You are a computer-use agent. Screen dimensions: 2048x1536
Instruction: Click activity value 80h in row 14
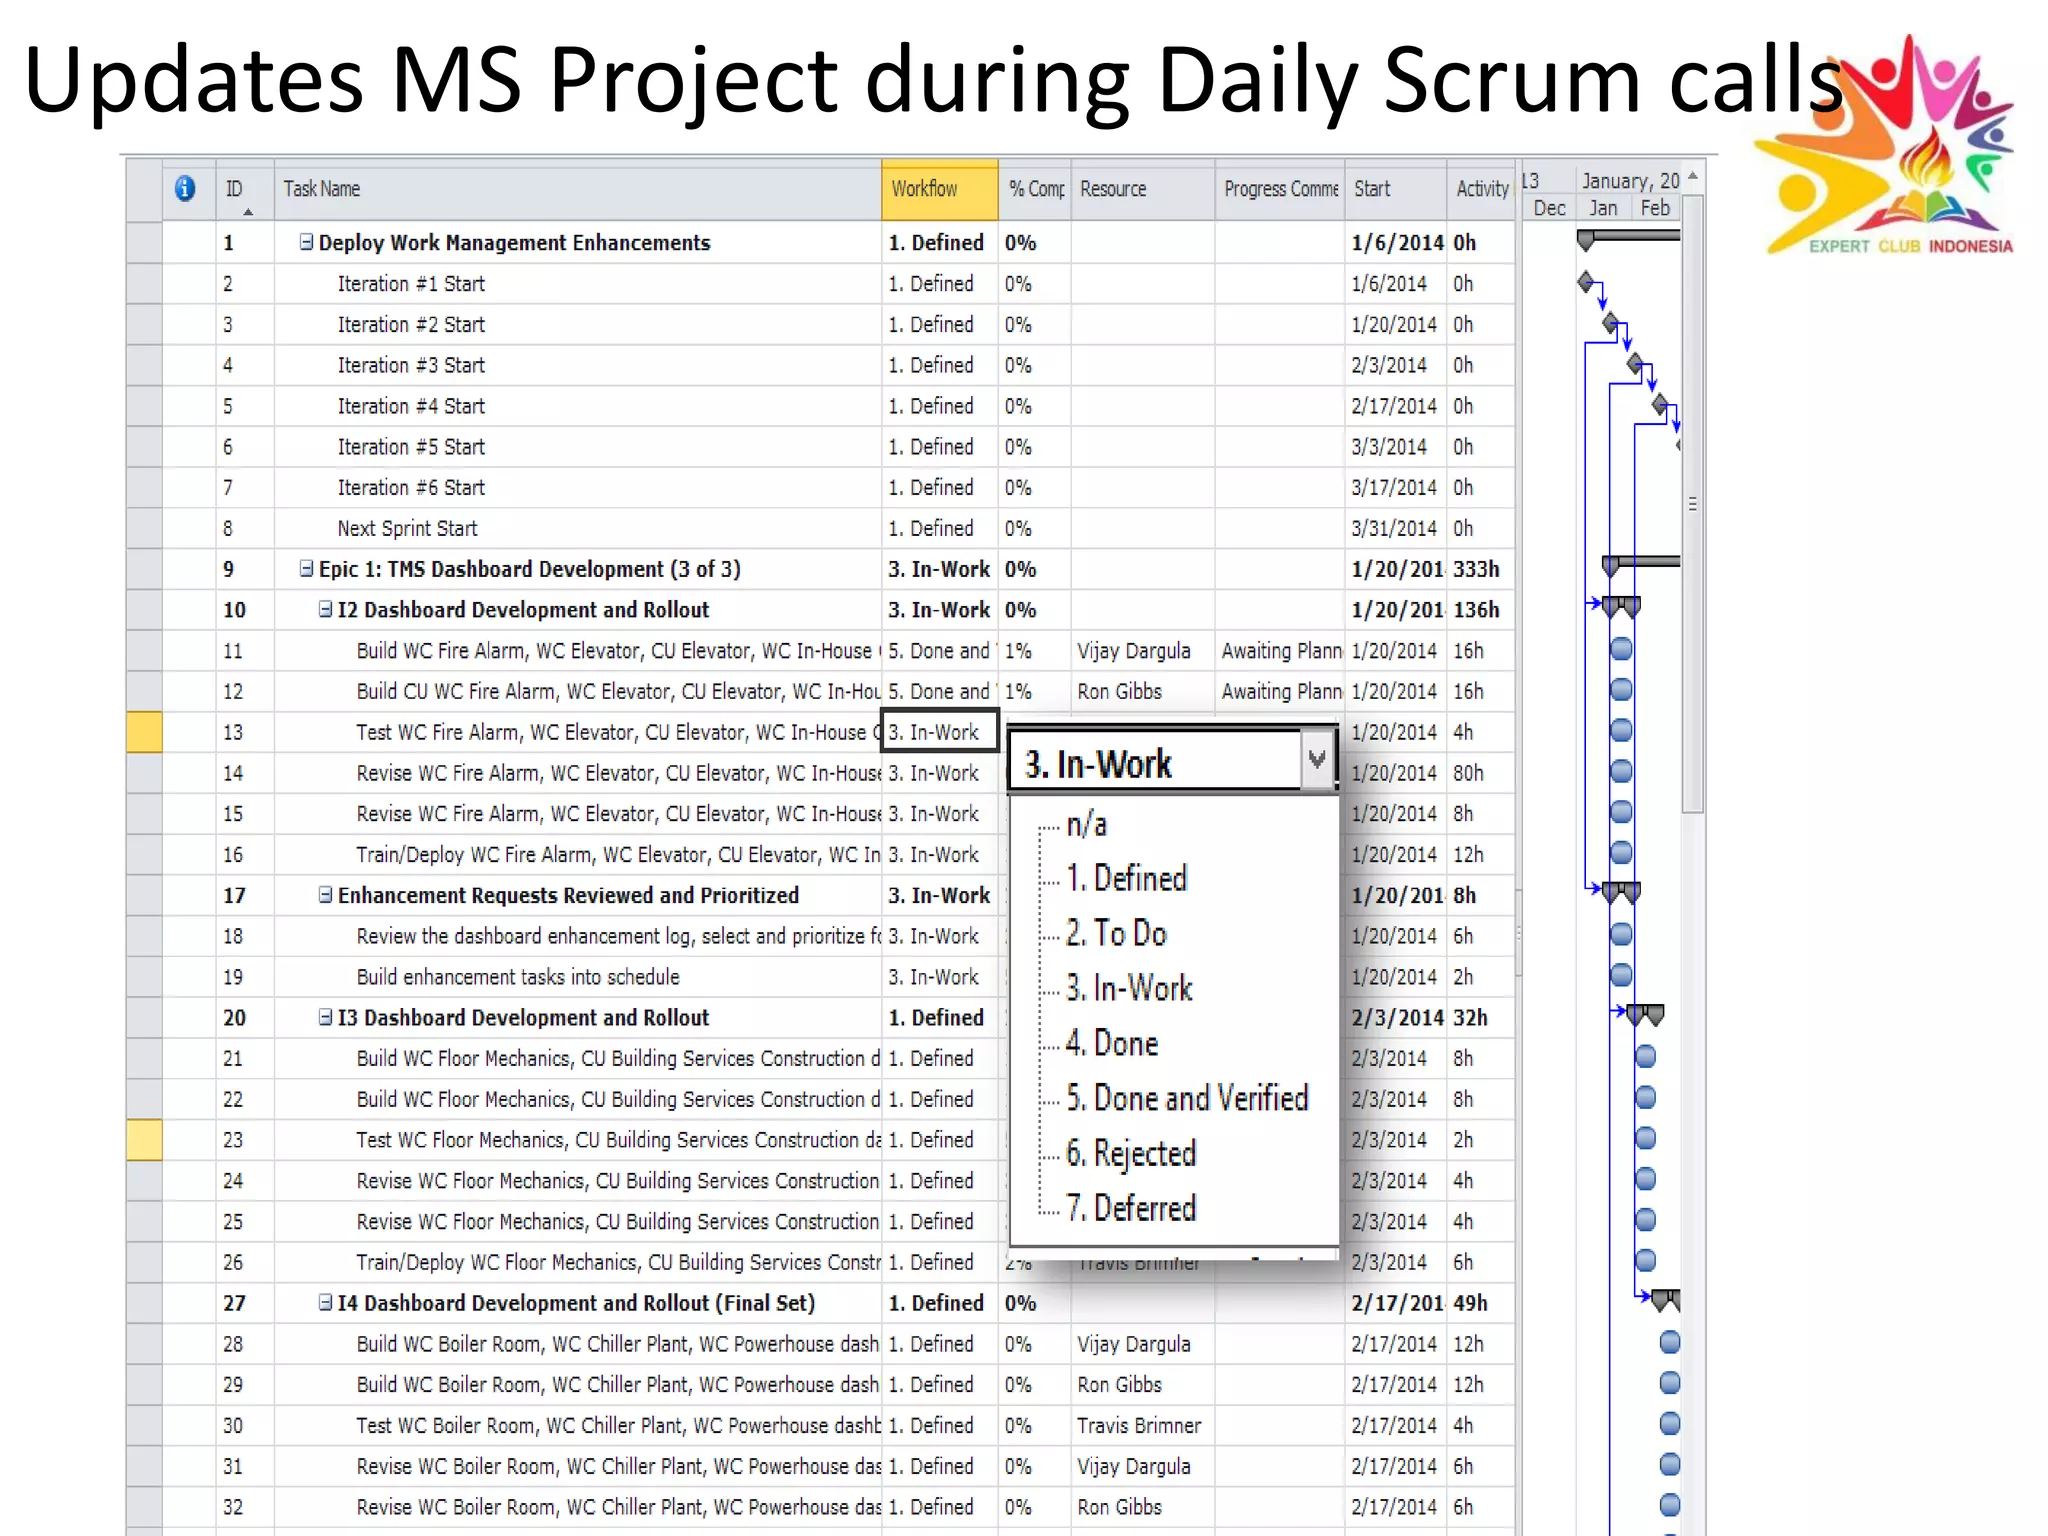click(1468, 772)
